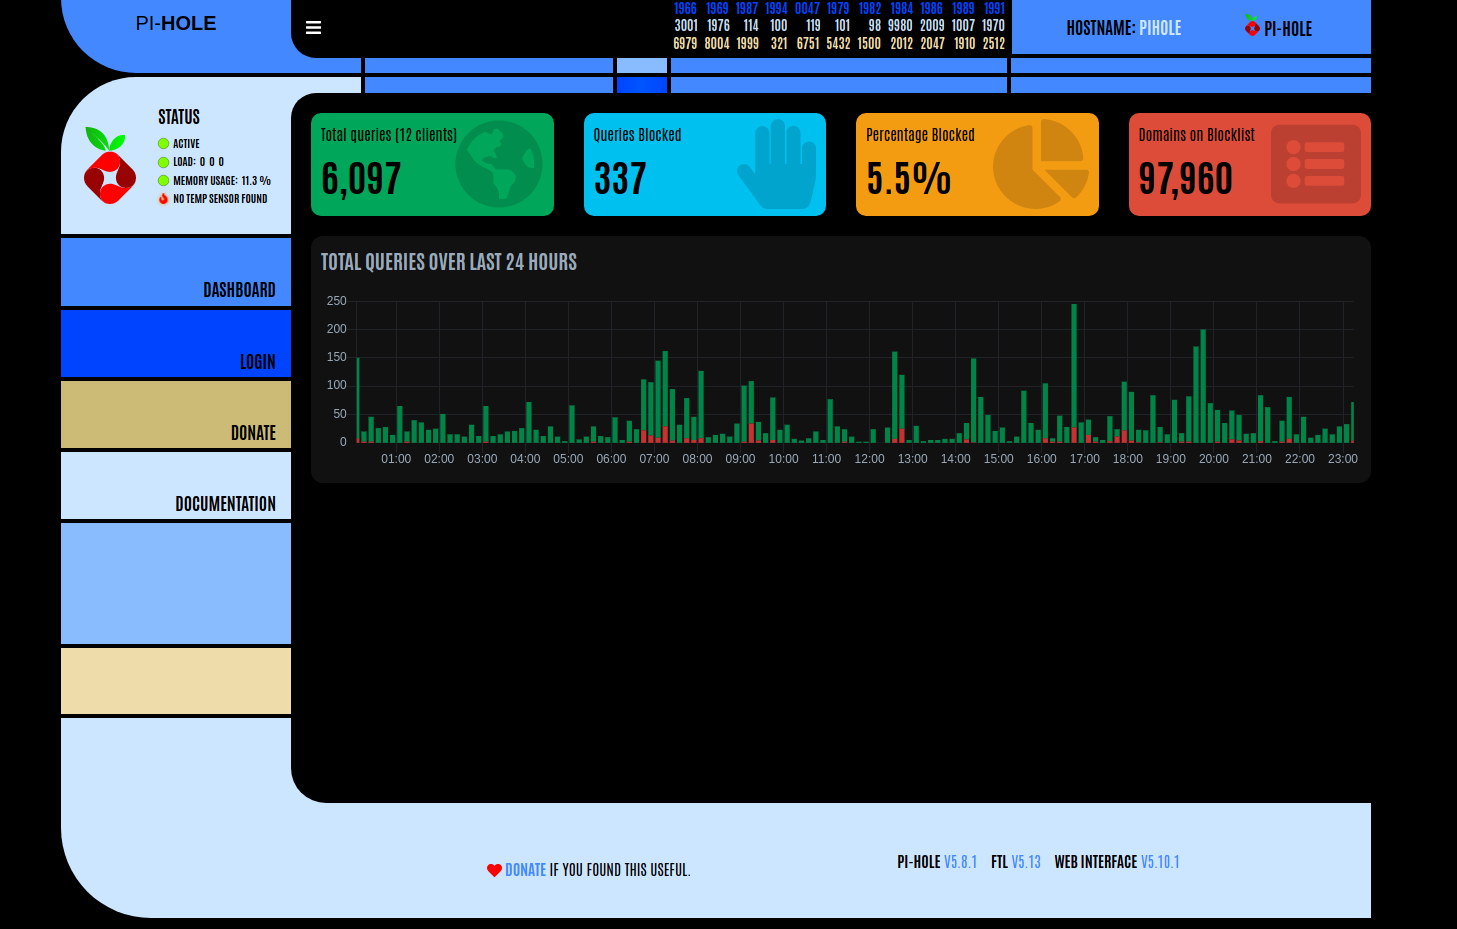Select the Domains on Blocklist 97,960 card
1457x929 pixels.
click(1250, 164)
